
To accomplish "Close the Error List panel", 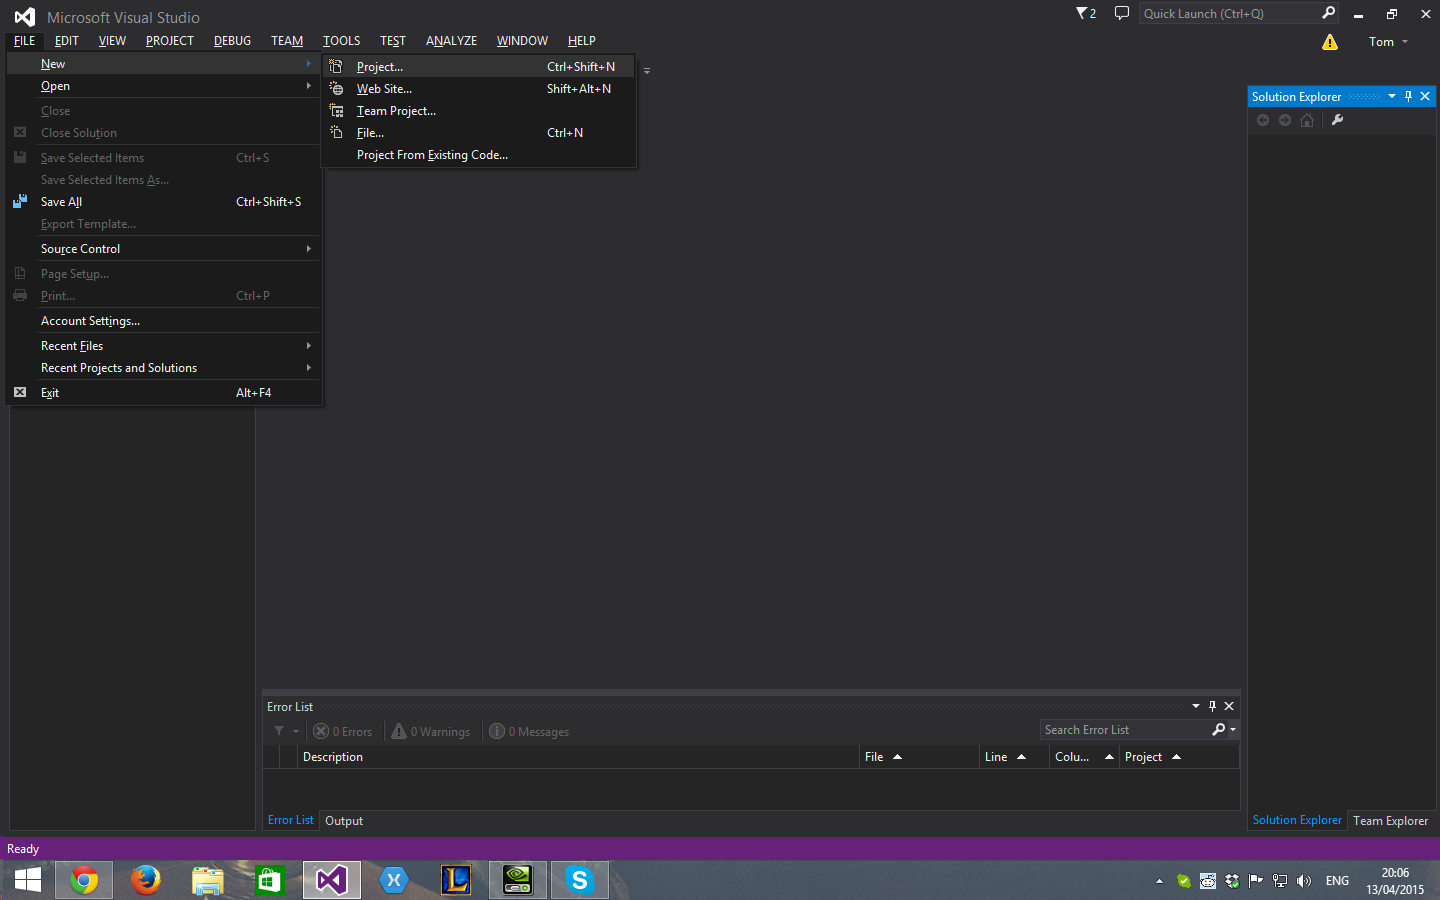I will pos(1229,706).
